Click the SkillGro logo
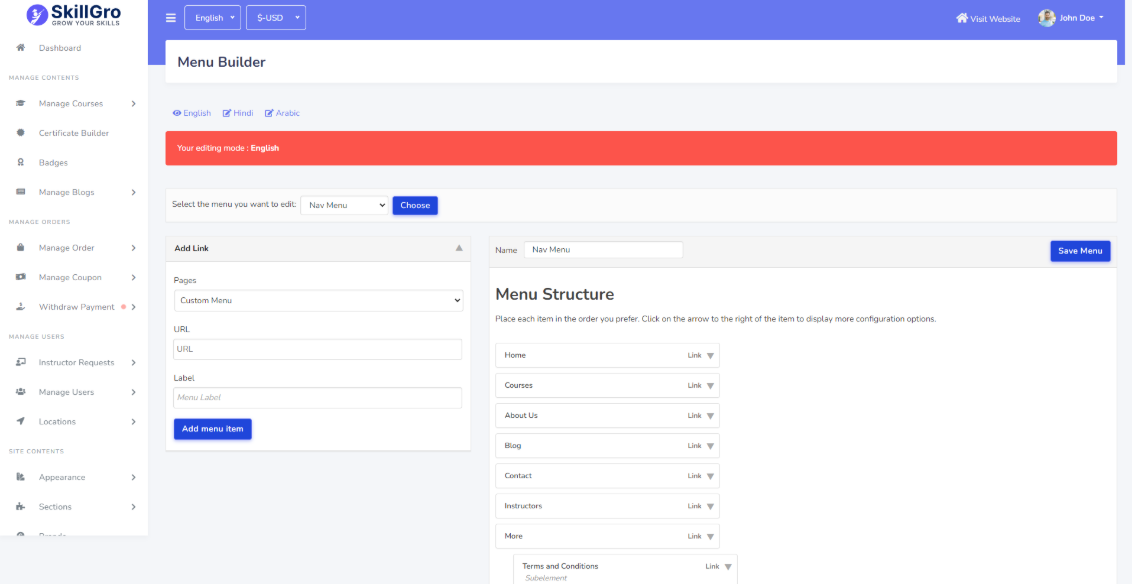Image resolution: width=1132 pixels, height=584 pixels. 74,15
